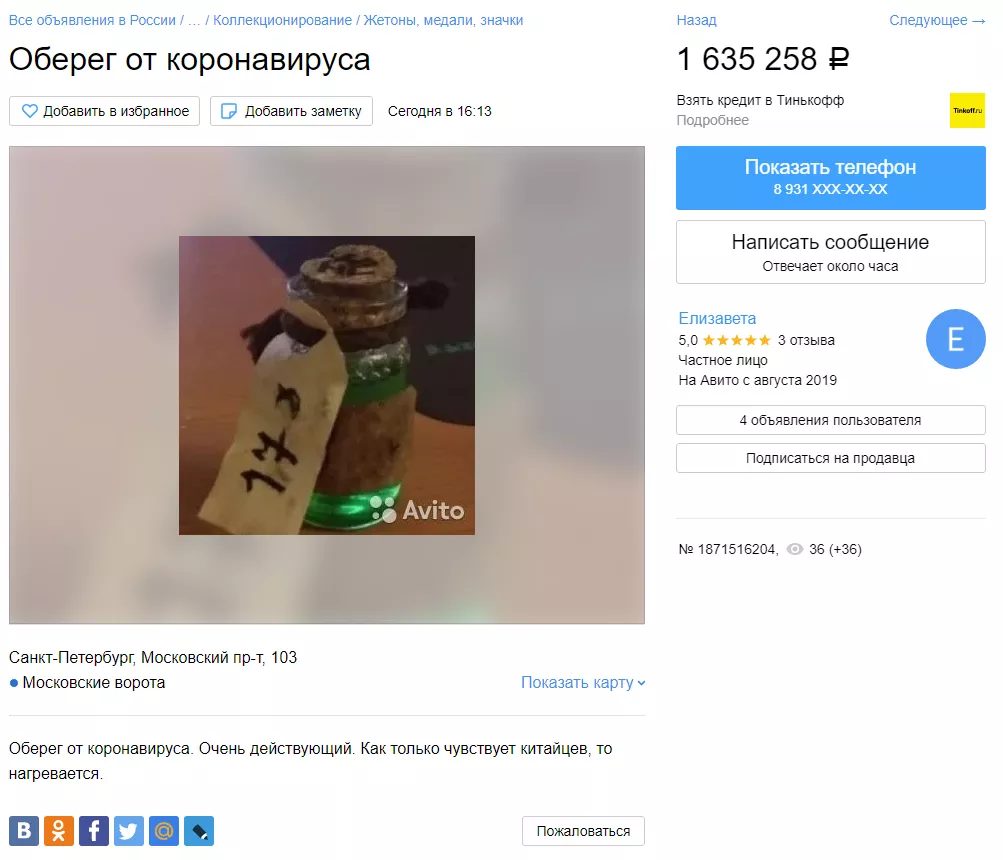Click Показать телефон button

pos(830,178)
